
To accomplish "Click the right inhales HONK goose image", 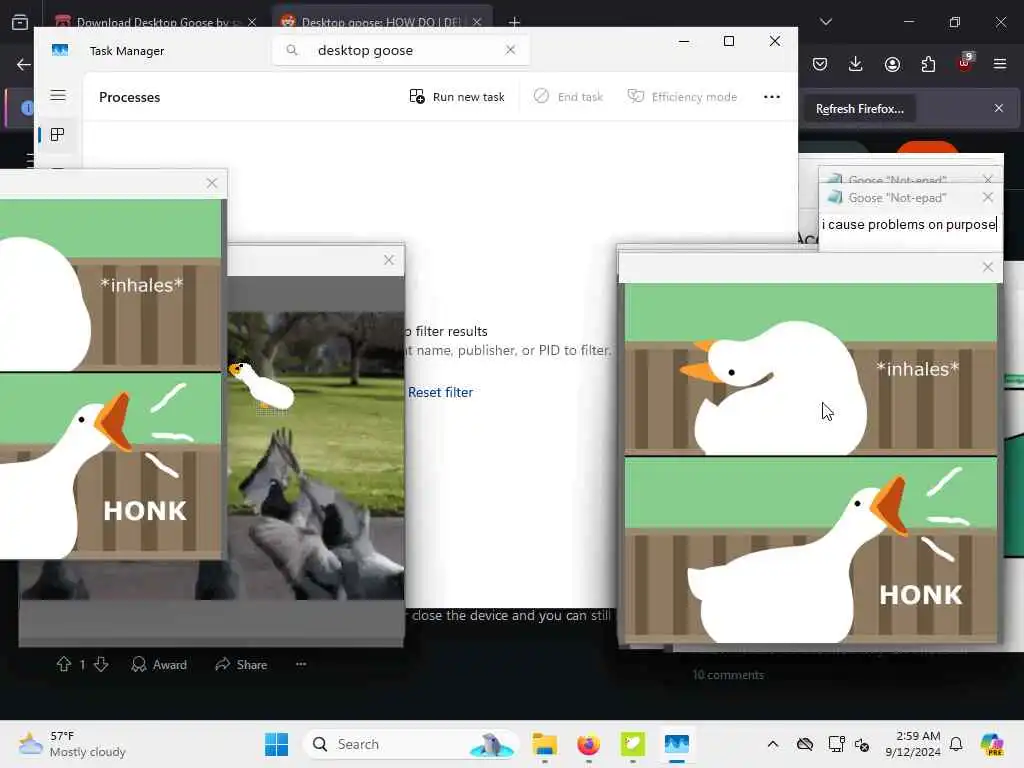I will 810,463.
